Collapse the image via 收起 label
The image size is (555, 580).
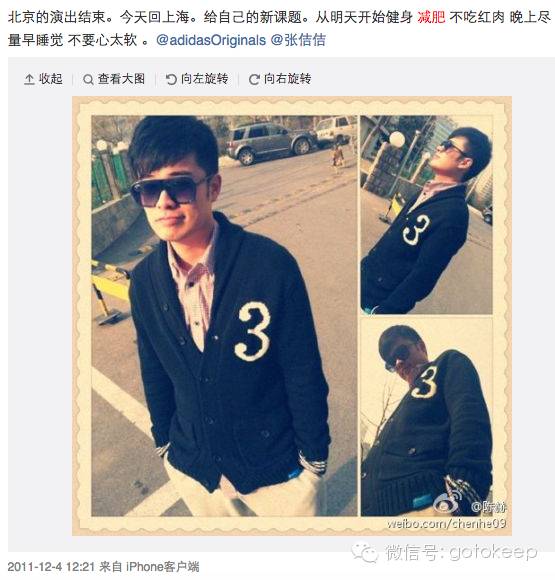[51, 79]
